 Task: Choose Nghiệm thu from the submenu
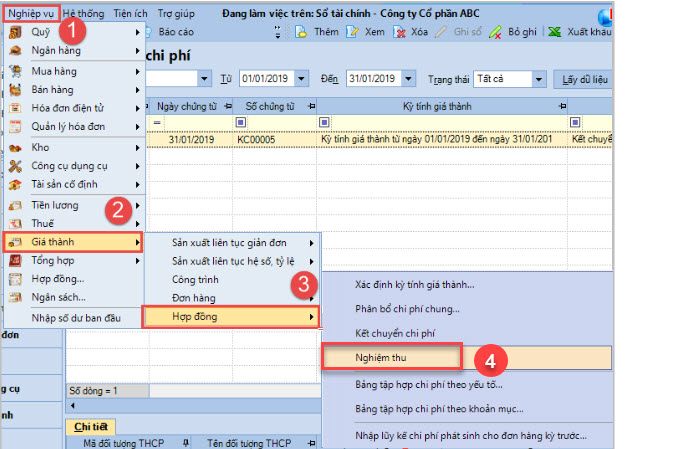coord(390,356)
